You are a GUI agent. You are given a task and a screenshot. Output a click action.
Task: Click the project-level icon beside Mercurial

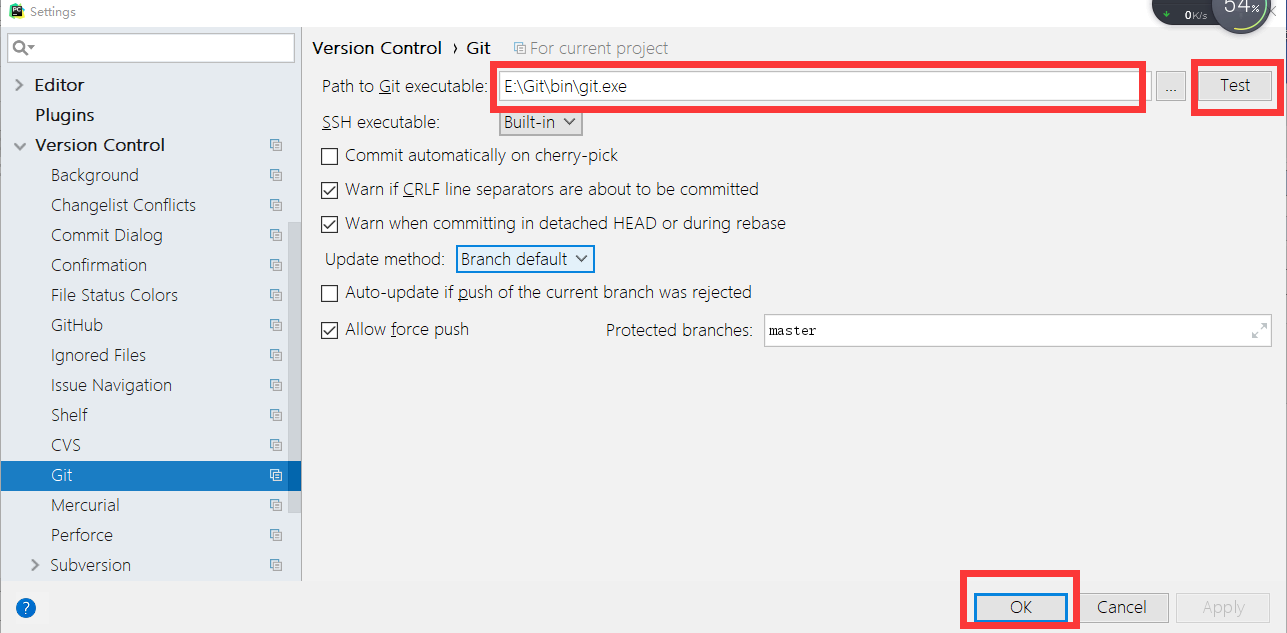click(x=276, y=505)
